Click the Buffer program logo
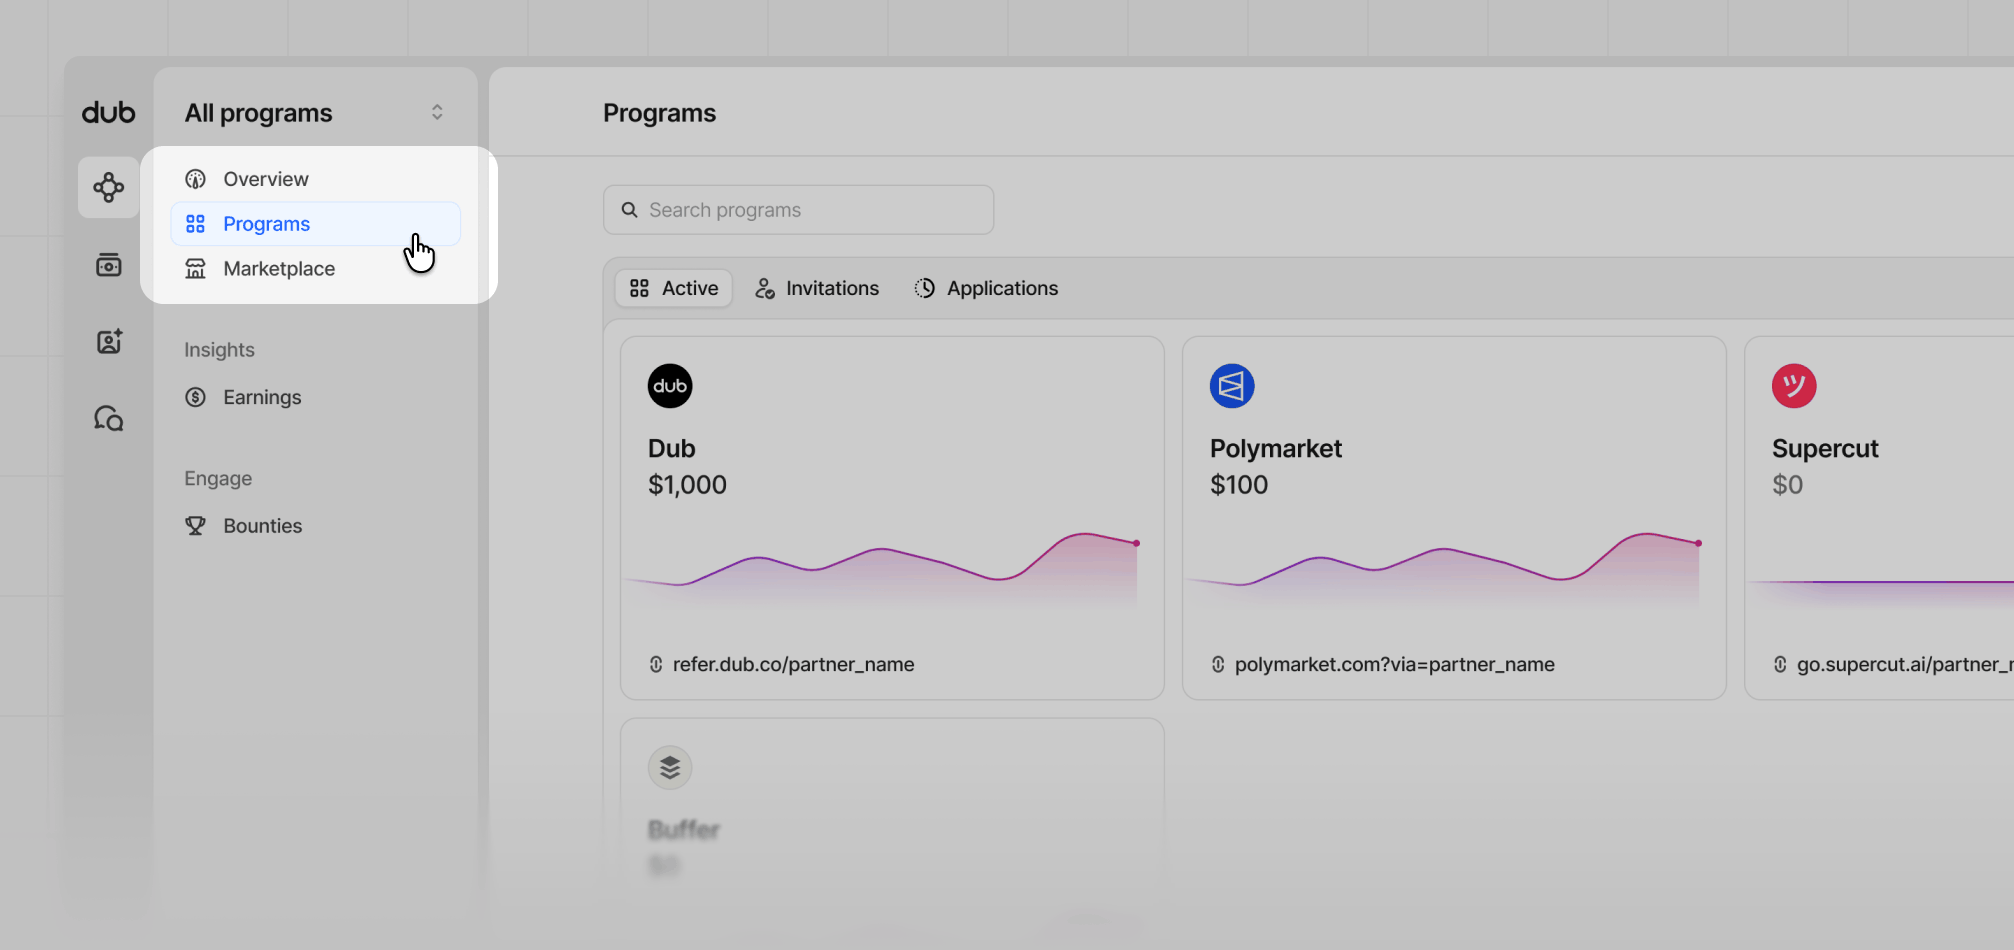This screenshot has height=950, width=2014. coord(670,768)
